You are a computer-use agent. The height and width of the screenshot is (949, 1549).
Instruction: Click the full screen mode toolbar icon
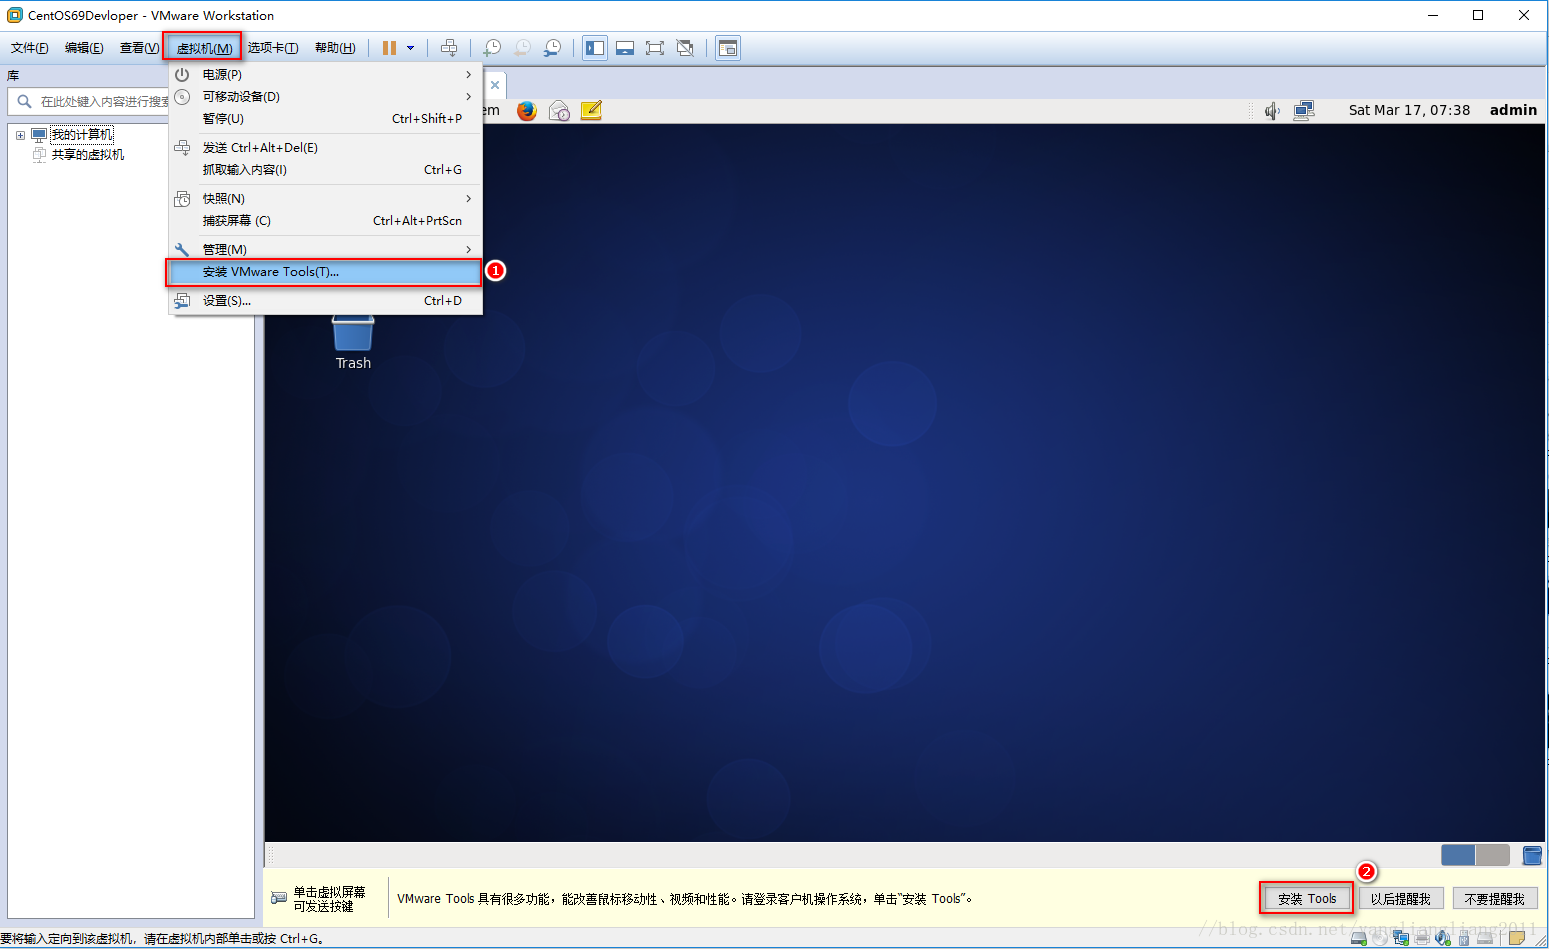(x=655, y=48)
